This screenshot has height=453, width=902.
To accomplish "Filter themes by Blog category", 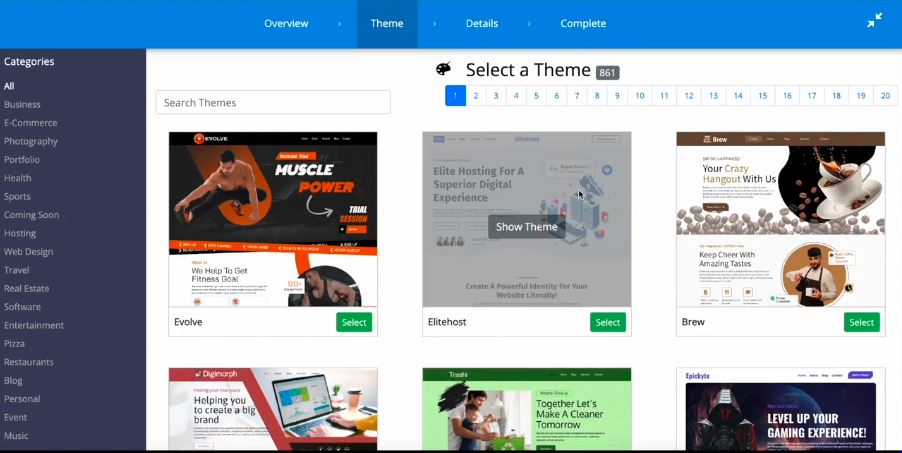I will click(13, 380).
